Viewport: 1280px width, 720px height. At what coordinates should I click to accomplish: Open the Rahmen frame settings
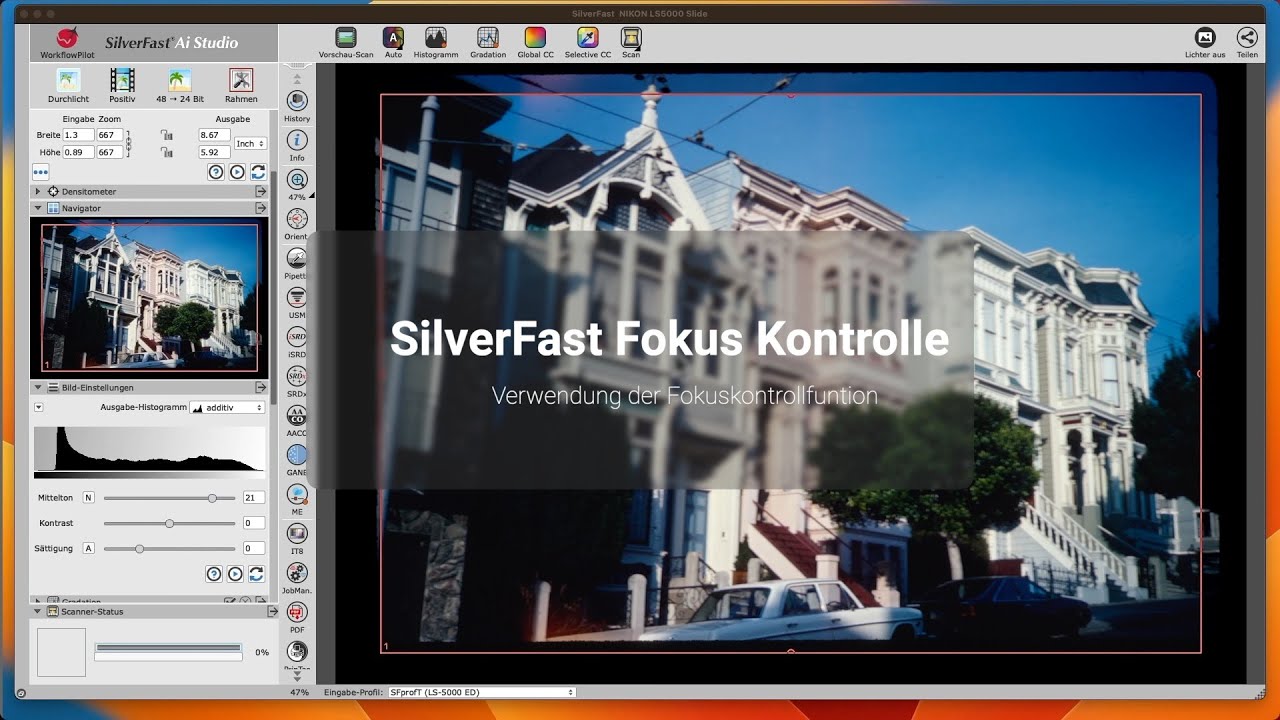click(240, 86)
